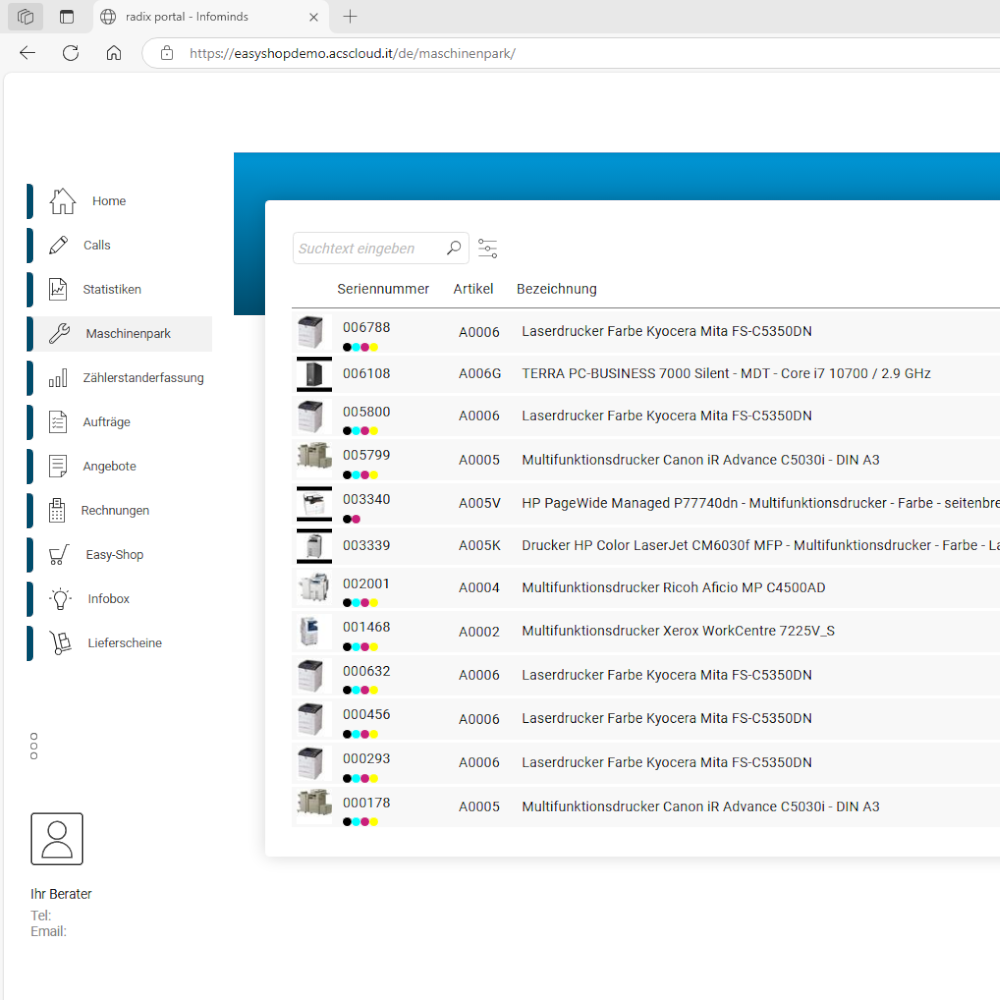Open Drucker HP Color LaserJet CM6030f row

pyautogui.click(x=646, y=546)
